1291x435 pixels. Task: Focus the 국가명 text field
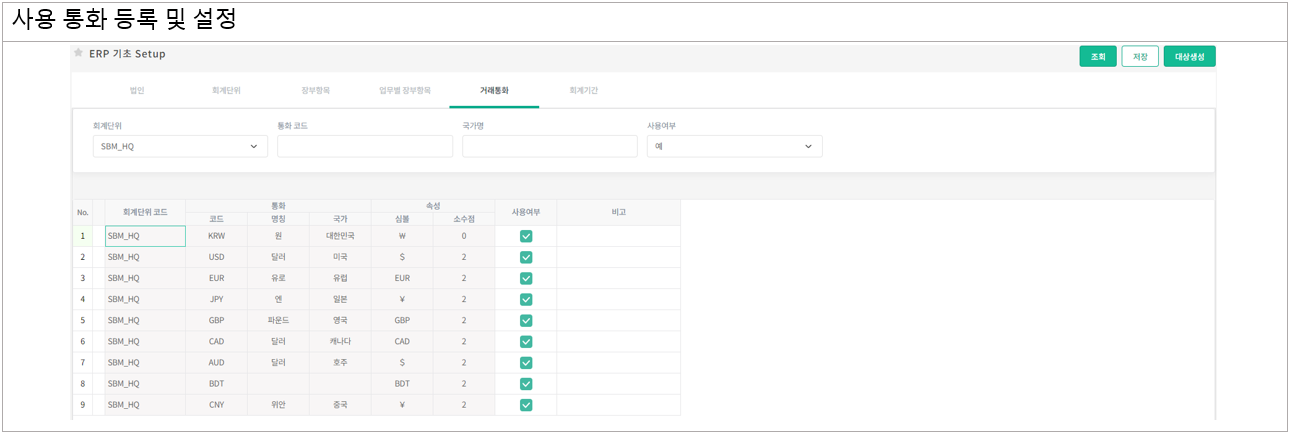click(549, 146)
